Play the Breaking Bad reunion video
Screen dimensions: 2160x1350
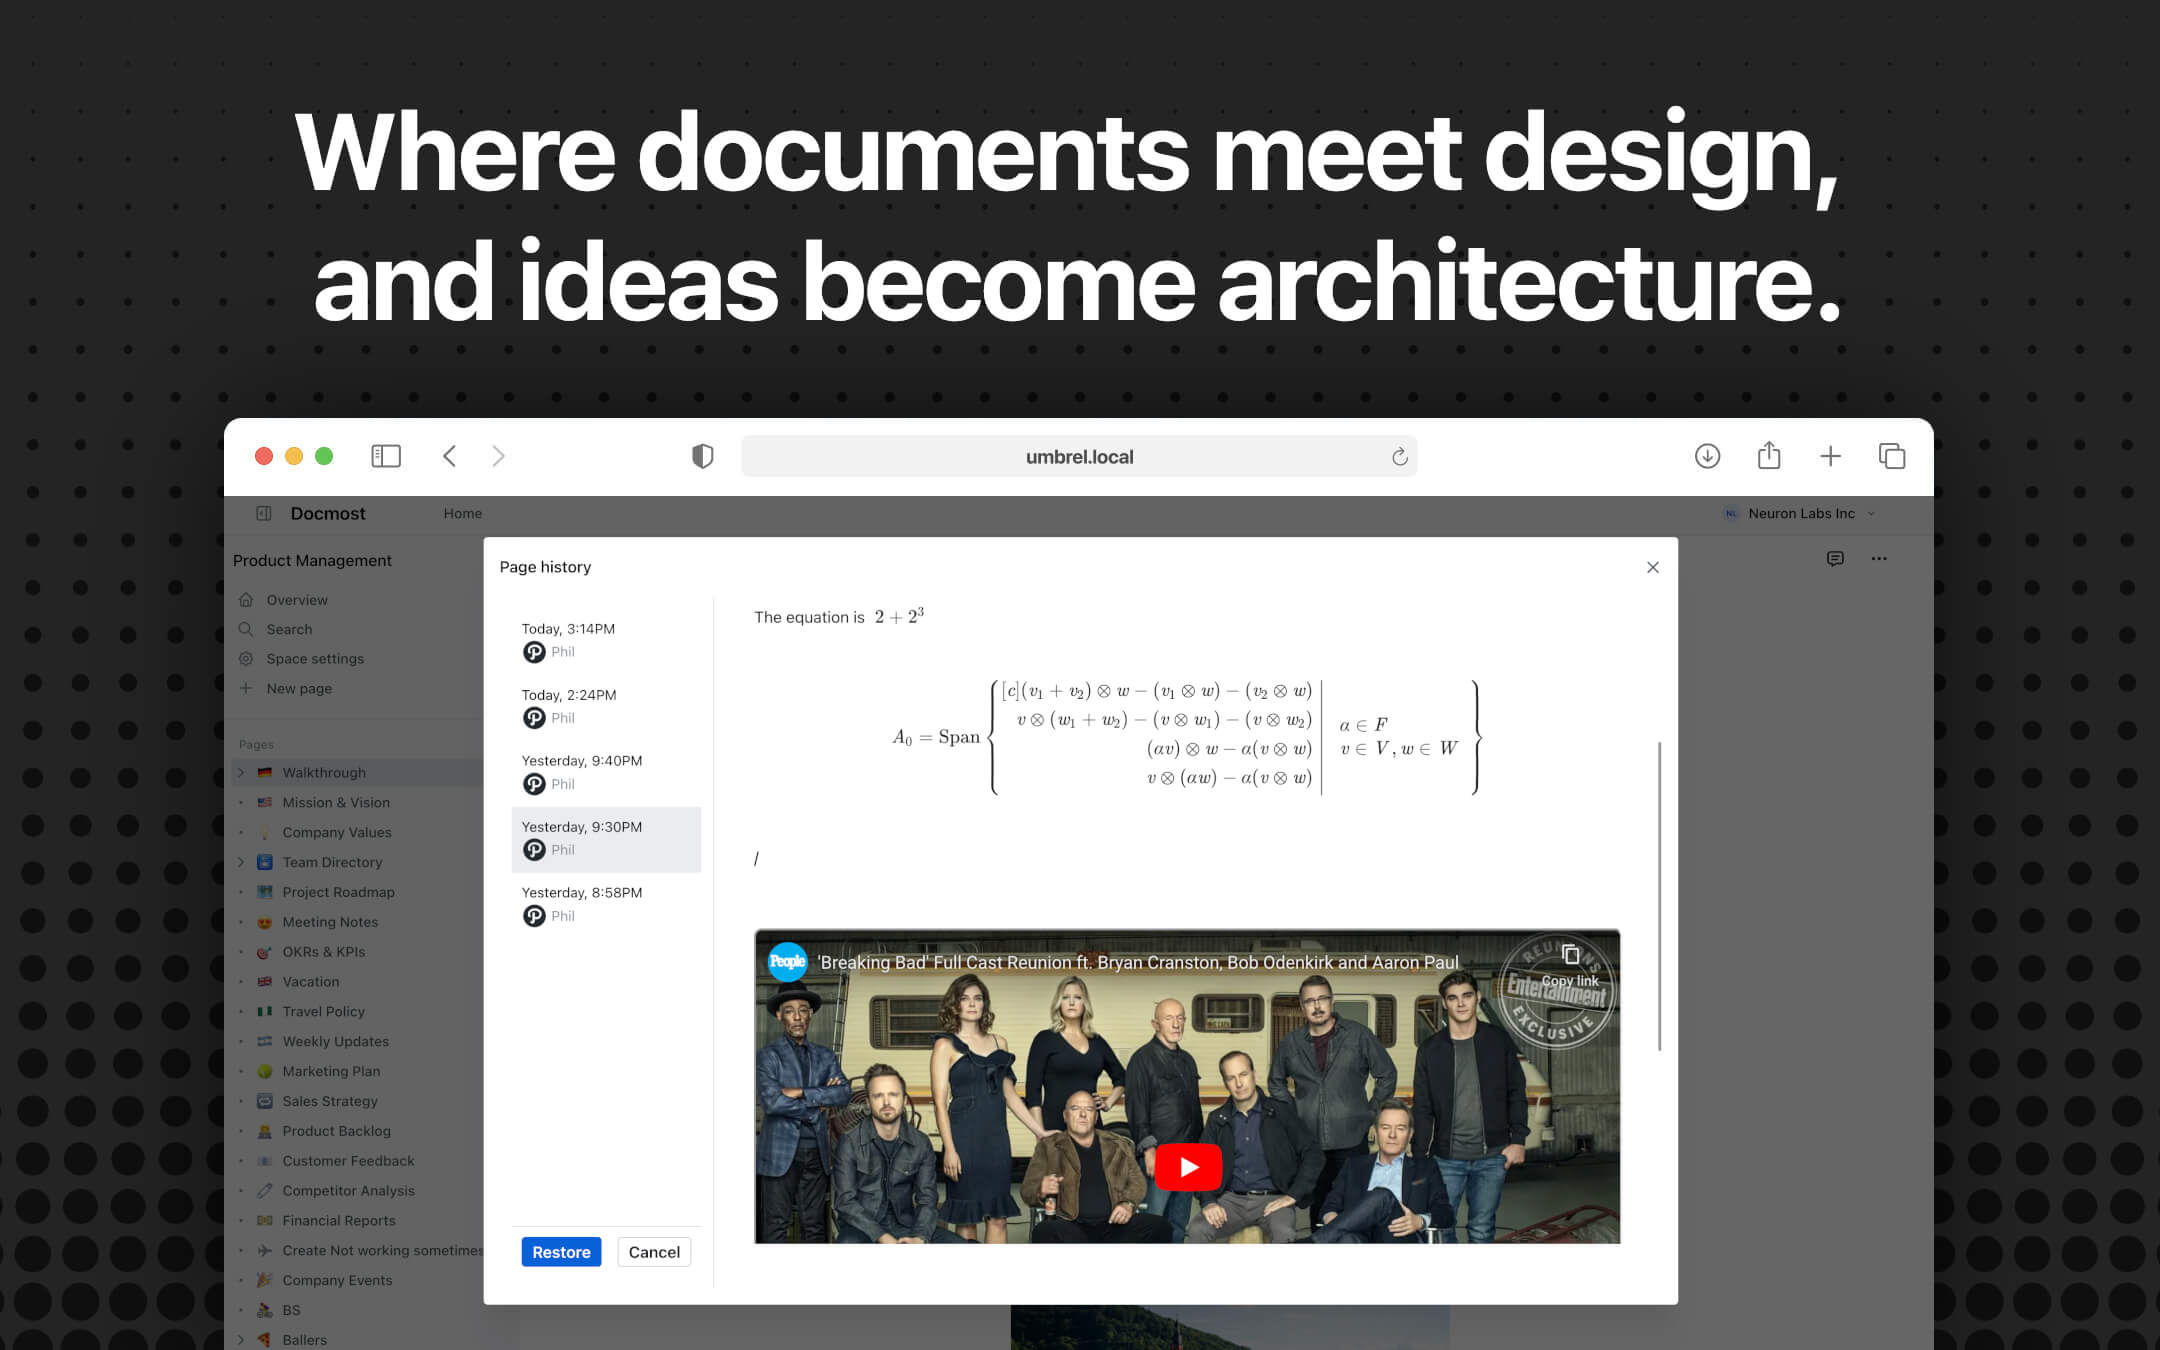[x=1188, y=1166]
